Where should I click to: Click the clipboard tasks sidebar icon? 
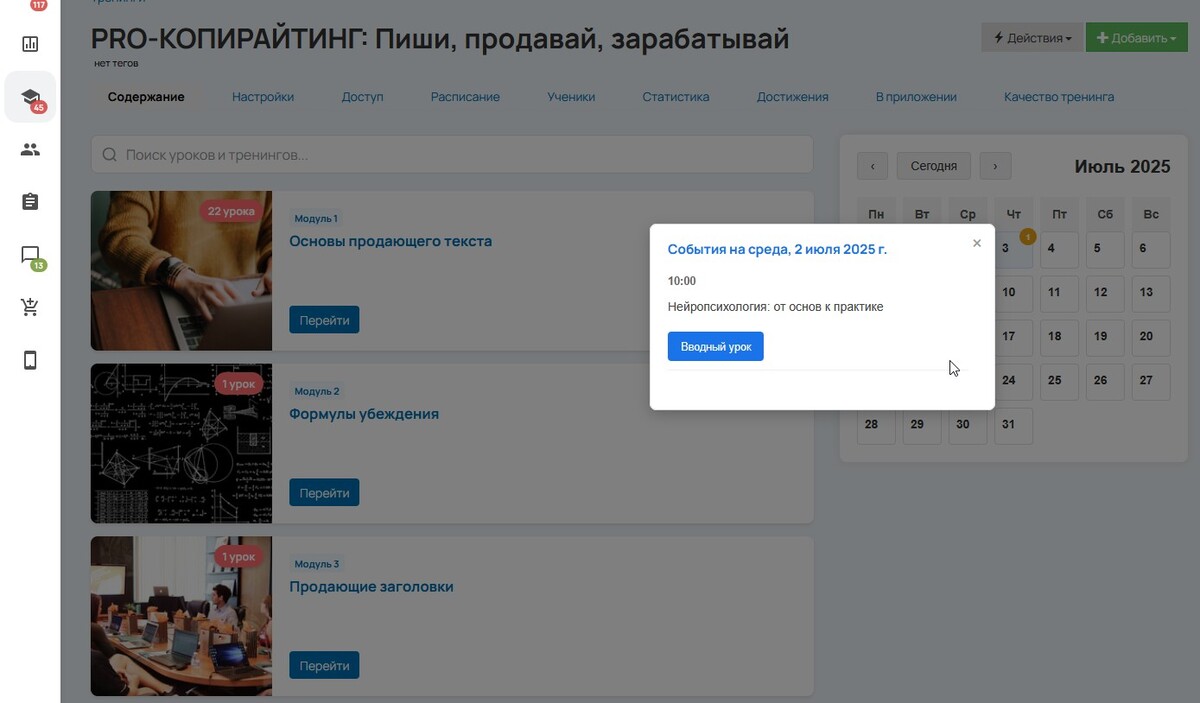(30, 202)
